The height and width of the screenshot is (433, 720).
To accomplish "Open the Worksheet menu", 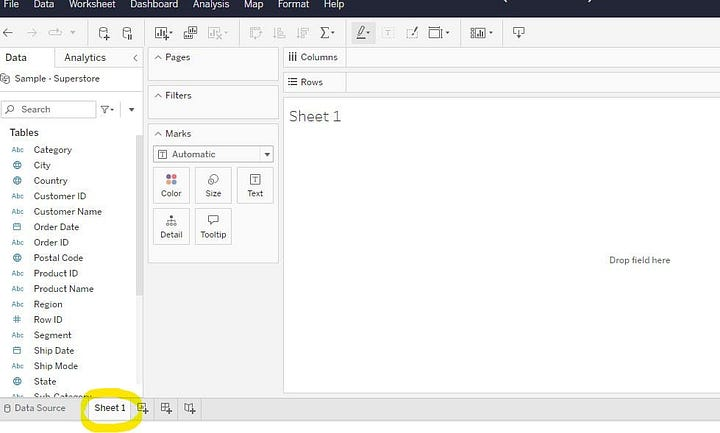I will click(x=92, y=5).
